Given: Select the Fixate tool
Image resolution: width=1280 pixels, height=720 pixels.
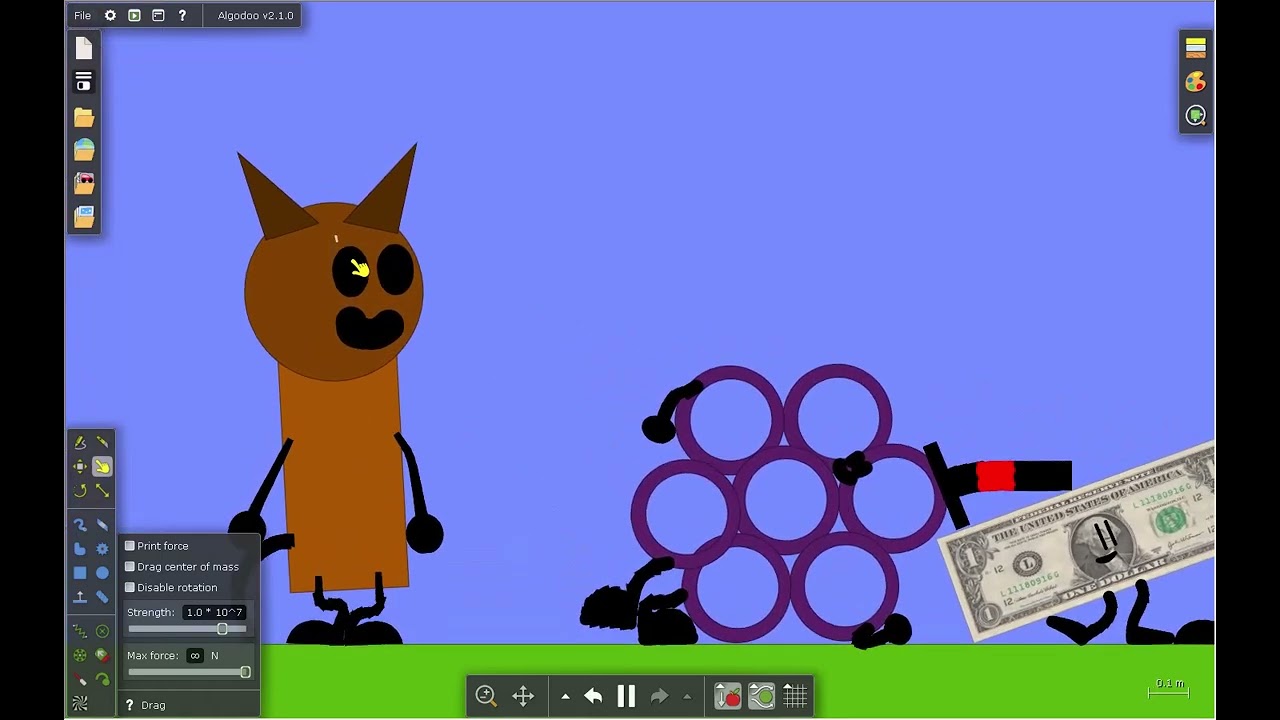Looking at the screenshot, I should (x=102, y=631).
